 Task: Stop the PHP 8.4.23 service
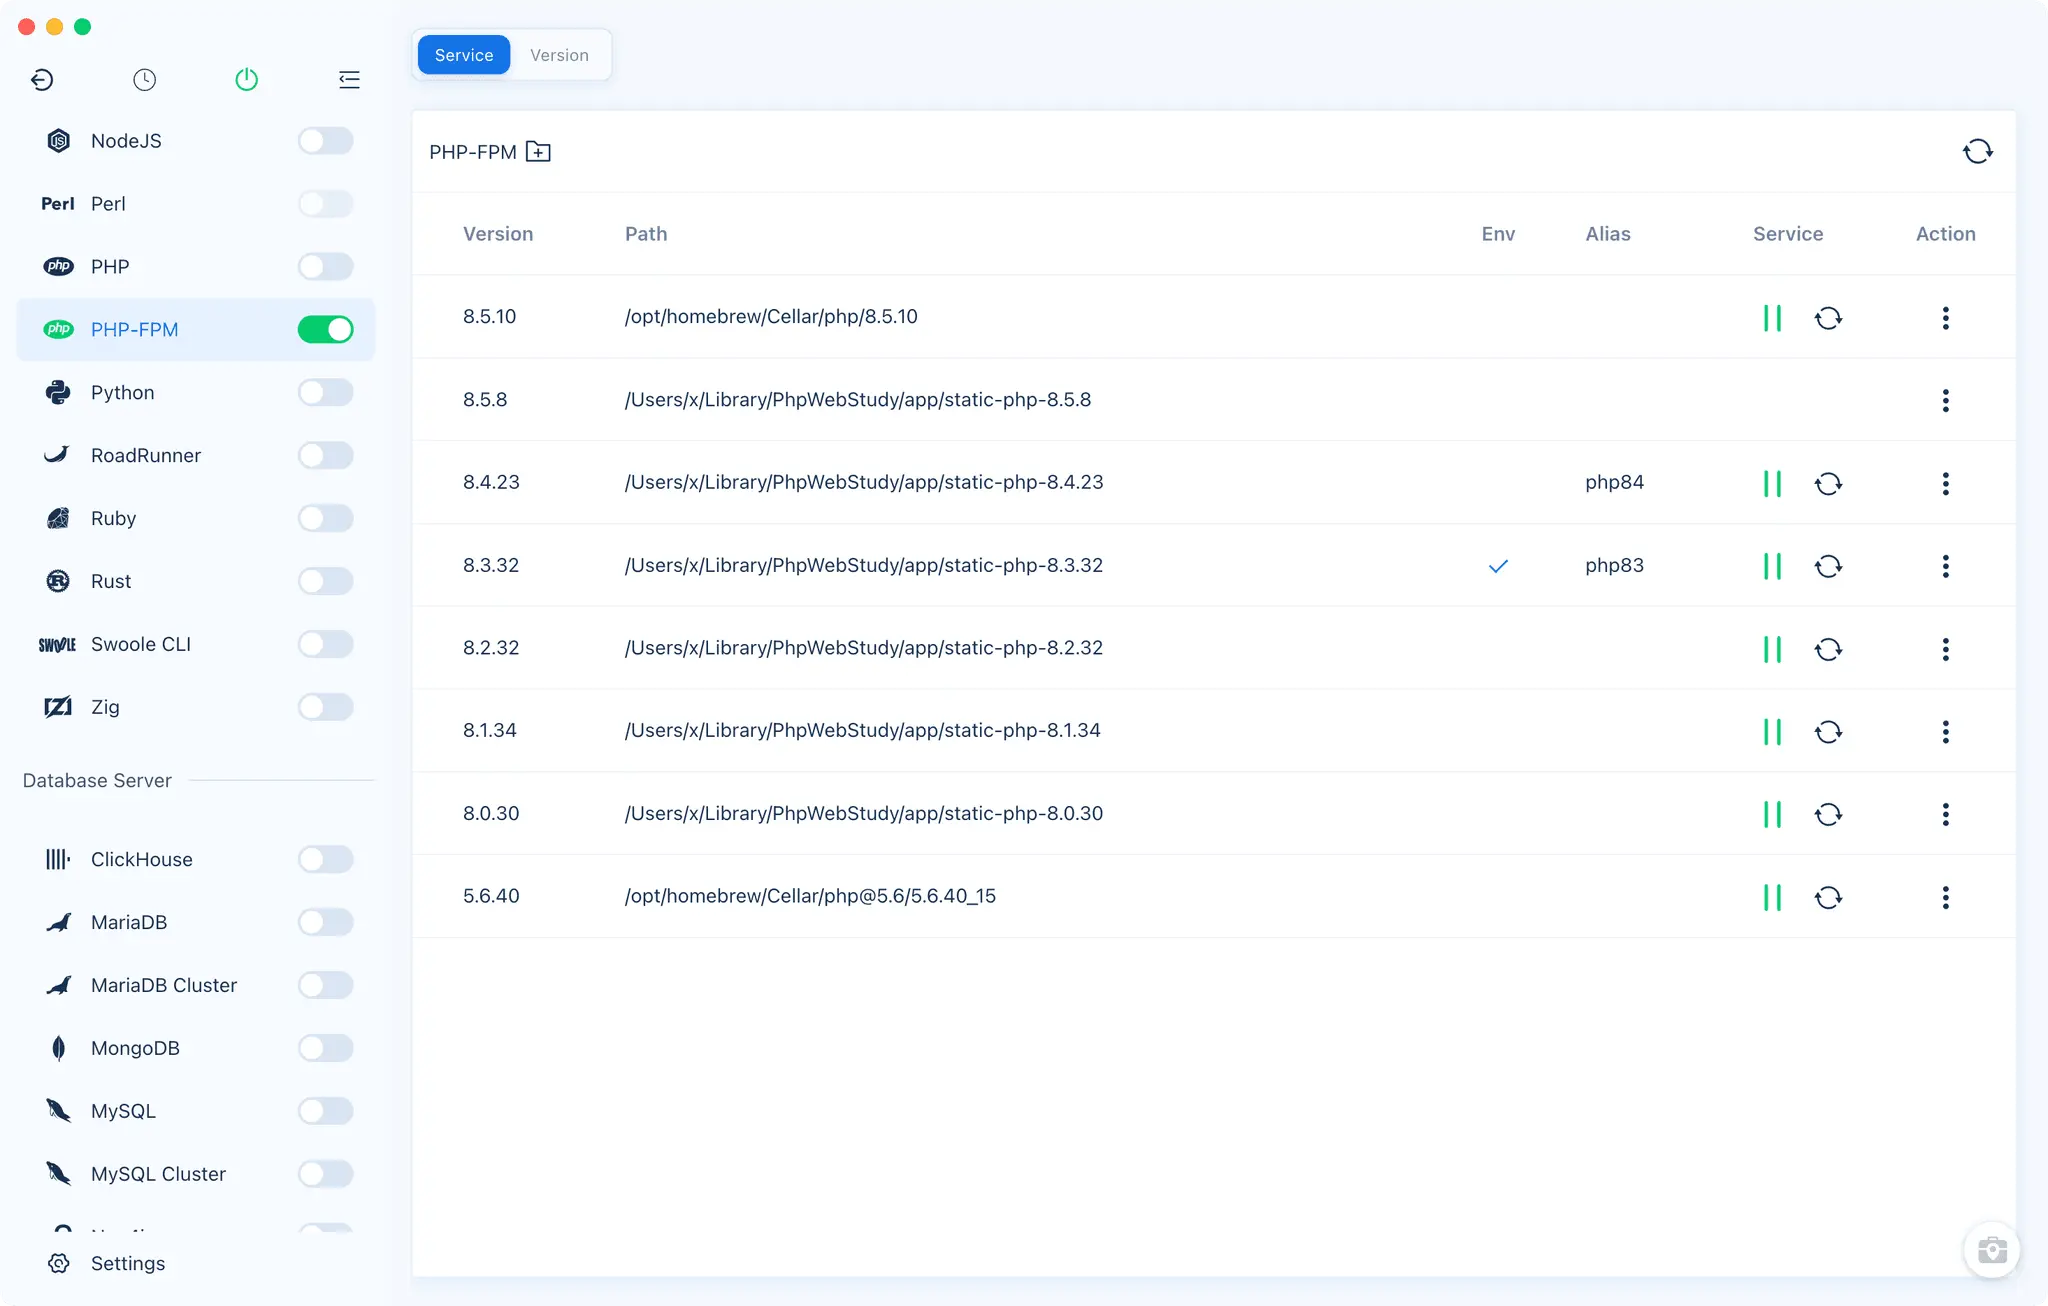click(1772, 484)
